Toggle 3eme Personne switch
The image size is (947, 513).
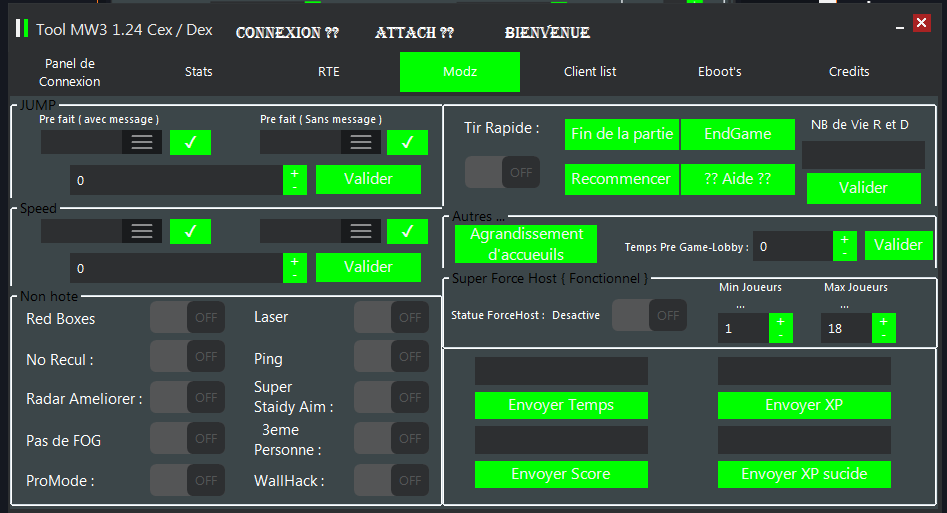click(391, 438)
